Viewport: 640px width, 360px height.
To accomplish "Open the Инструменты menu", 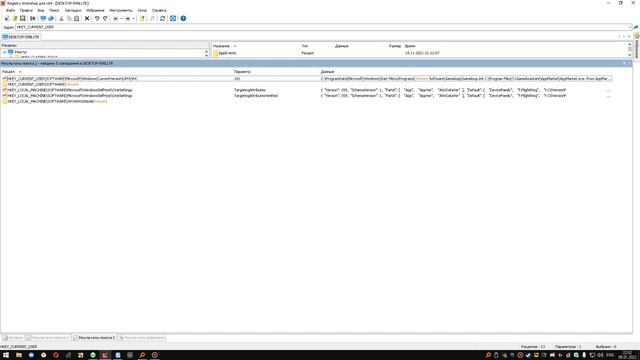I will pyautogui.click(x=121, y=10).
